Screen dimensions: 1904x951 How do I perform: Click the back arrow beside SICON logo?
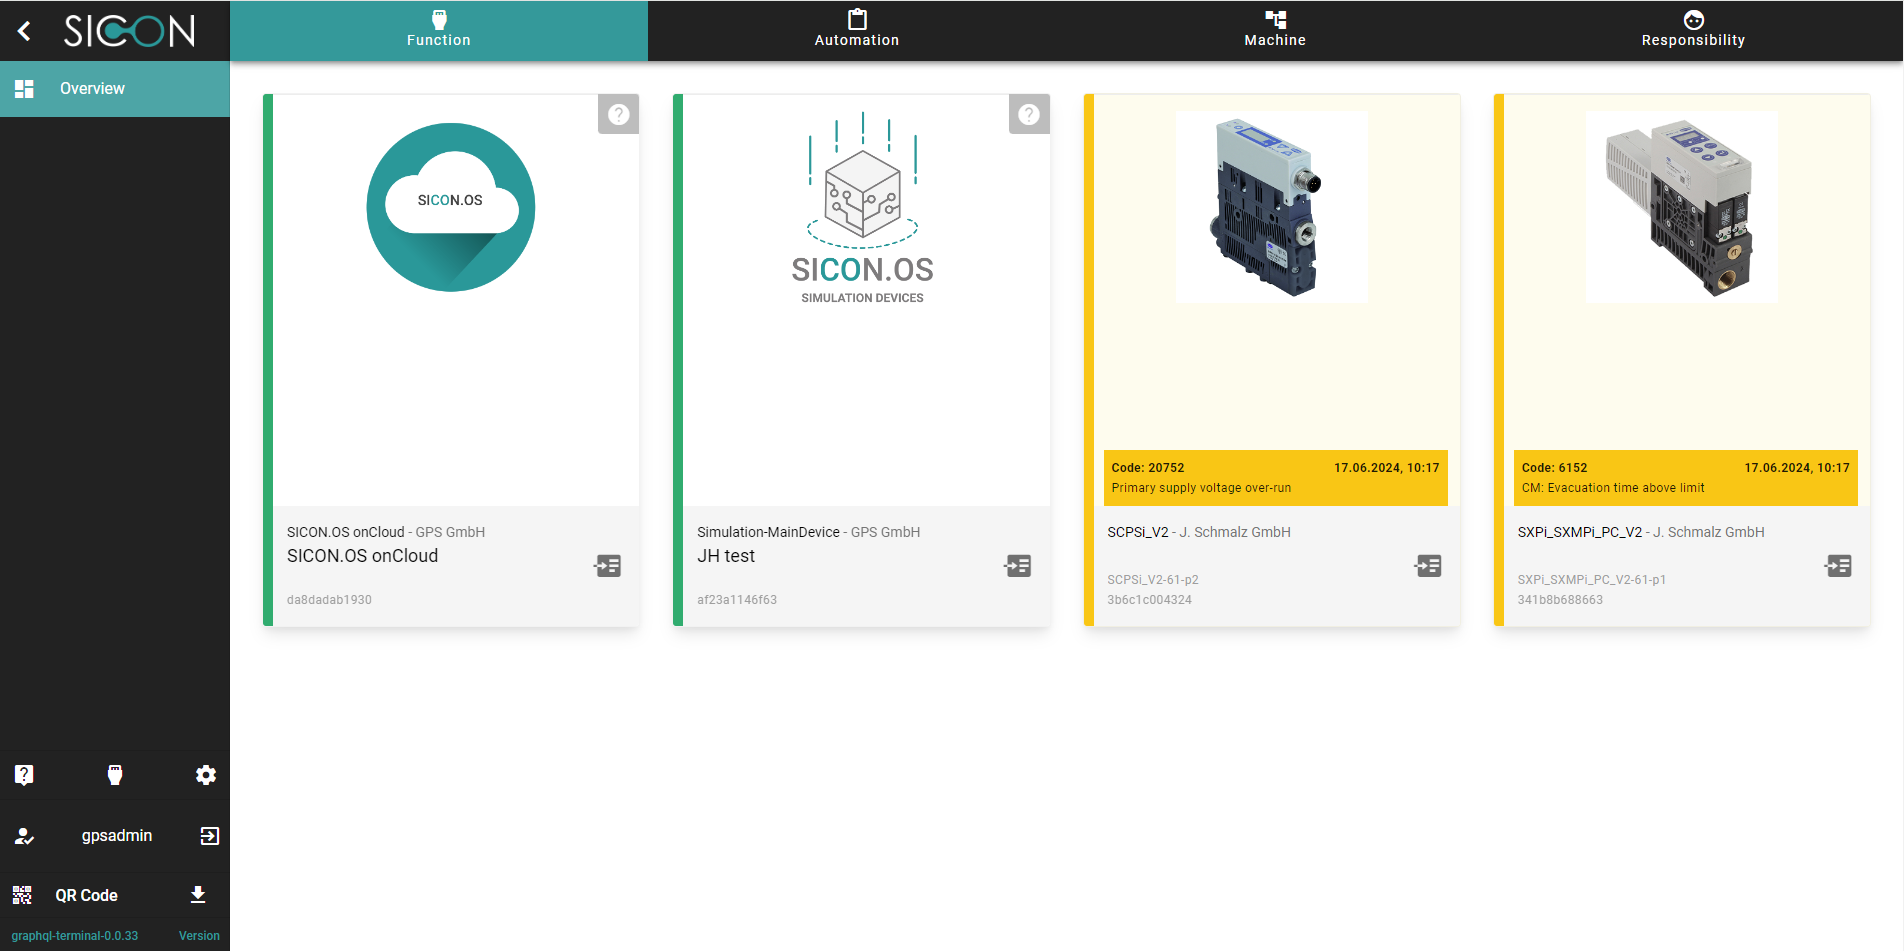(25, 31)
